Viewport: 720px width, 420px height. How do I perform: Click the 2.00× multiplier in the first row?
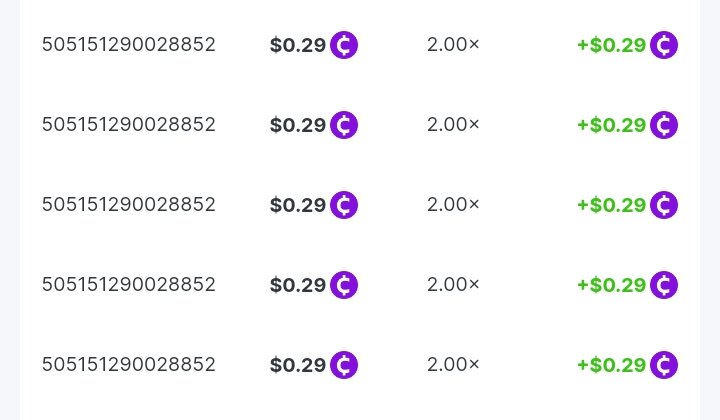pyautogui.click(x=453, y=45)
